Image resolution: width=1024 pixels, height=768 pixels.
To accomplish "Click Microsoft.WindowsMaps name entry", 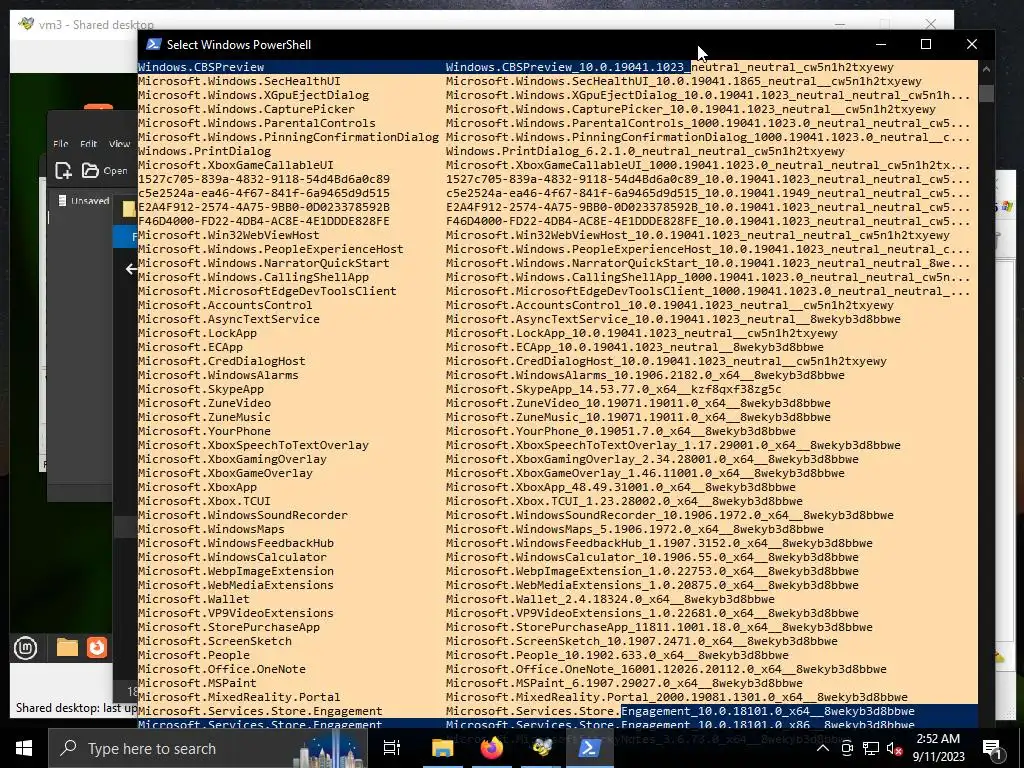I will (x=211, y=529).
